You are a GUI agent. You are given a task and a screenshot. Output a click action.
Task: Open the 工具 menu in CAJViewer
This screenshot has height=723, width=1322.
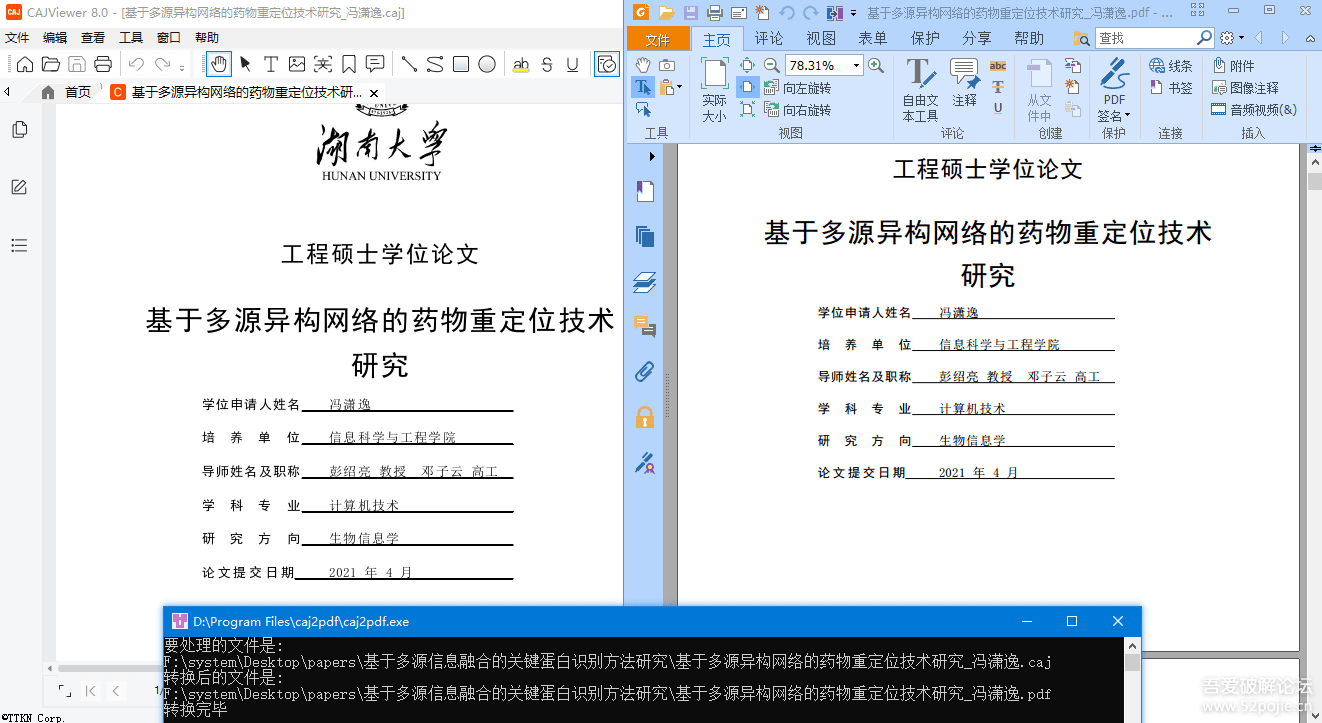133,37
